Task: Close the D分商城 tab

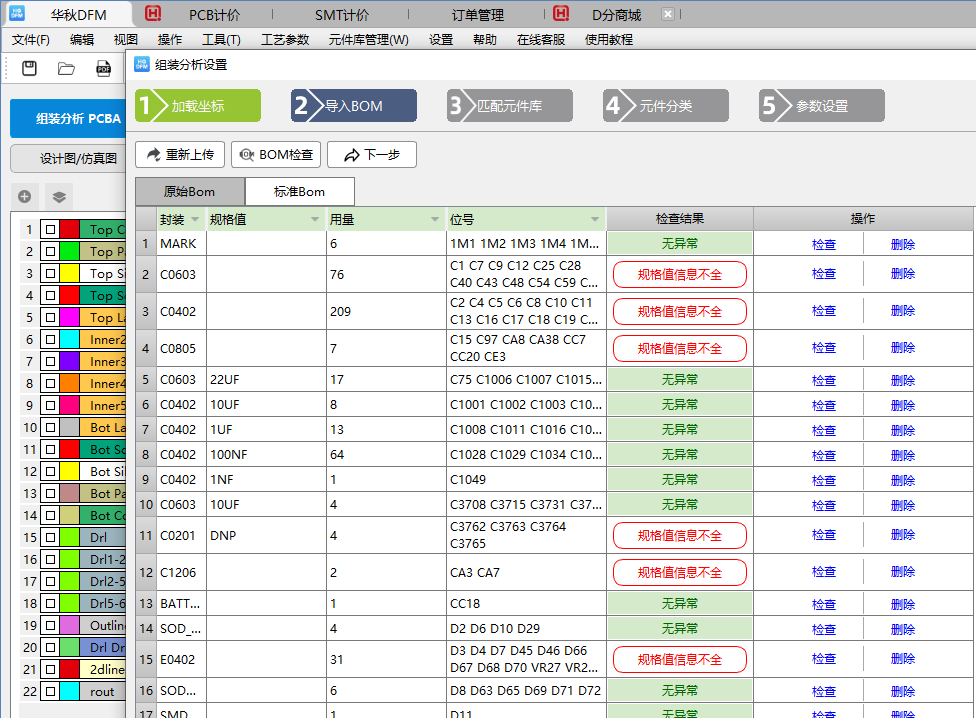Action: tap(667, 14)
